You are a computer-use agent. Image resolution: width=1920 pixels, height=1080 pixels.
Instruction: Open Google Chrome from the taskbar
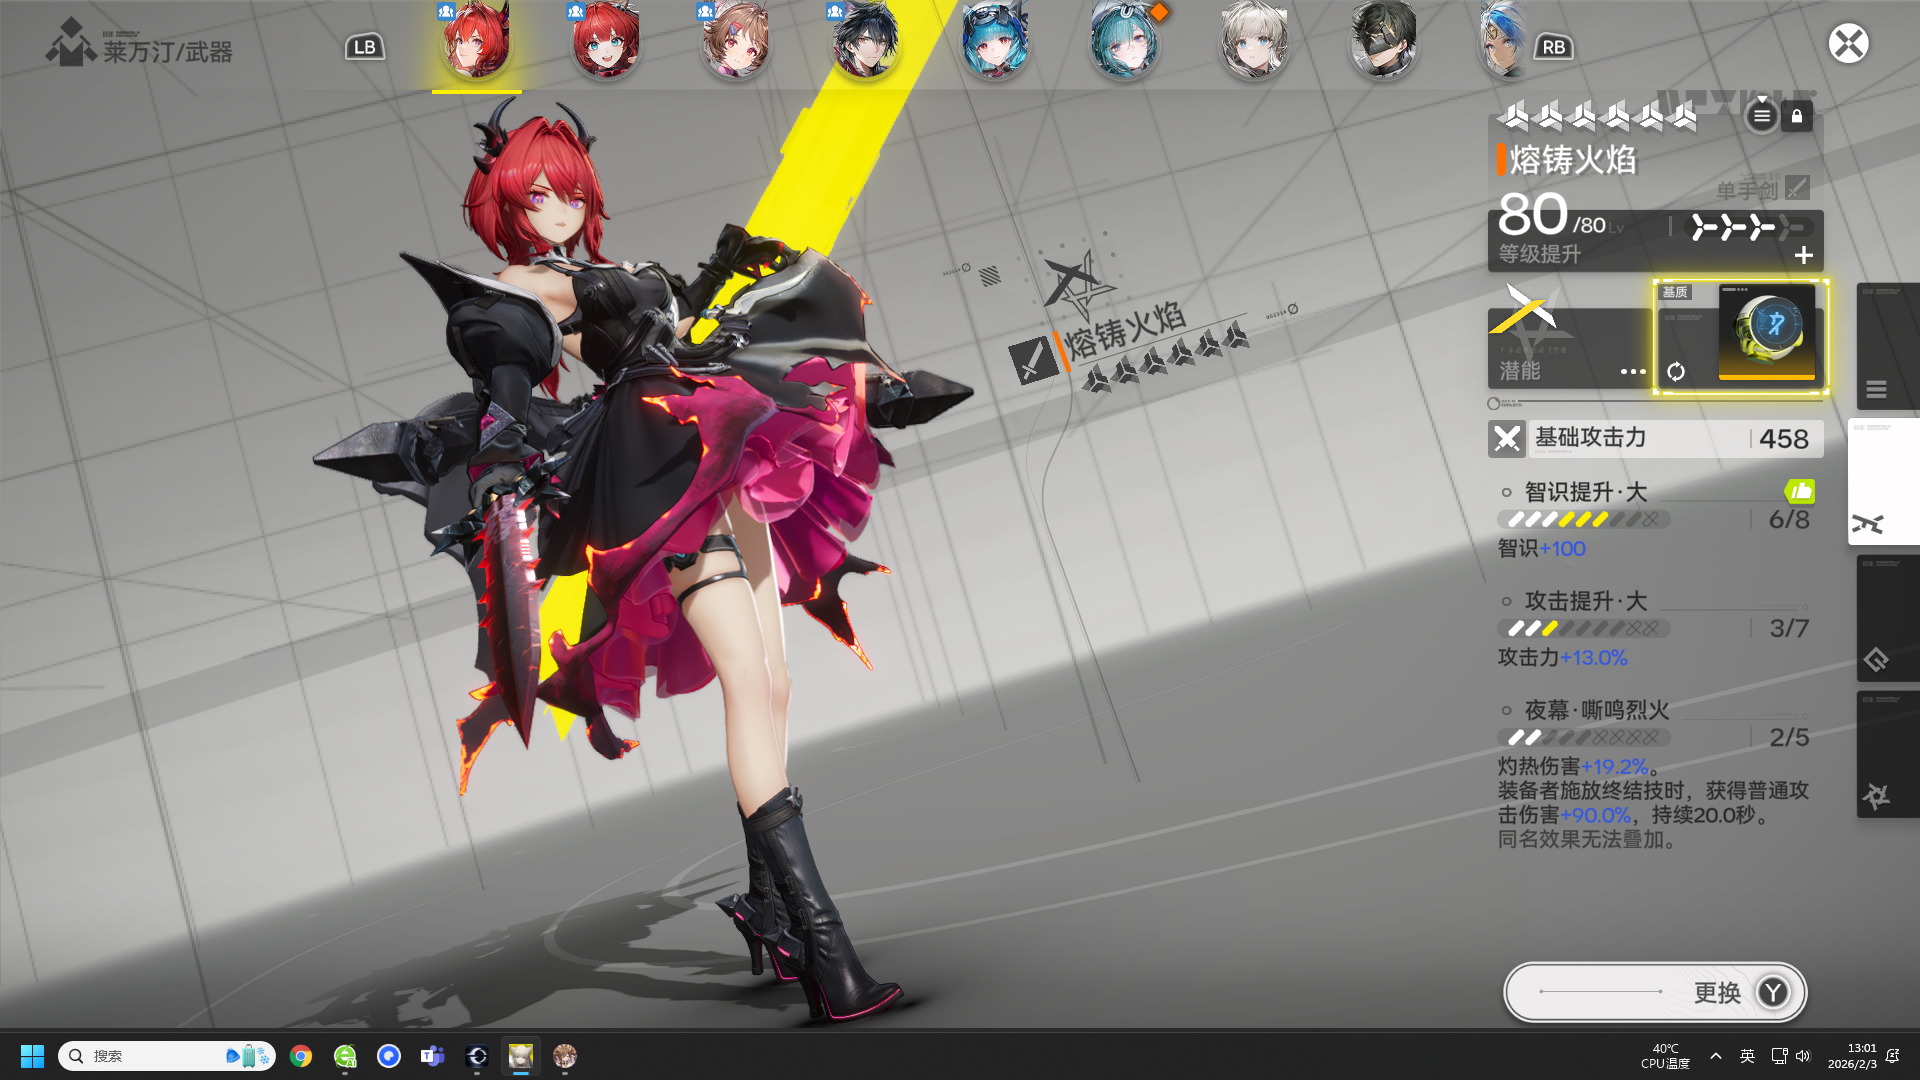[301, 1056]
